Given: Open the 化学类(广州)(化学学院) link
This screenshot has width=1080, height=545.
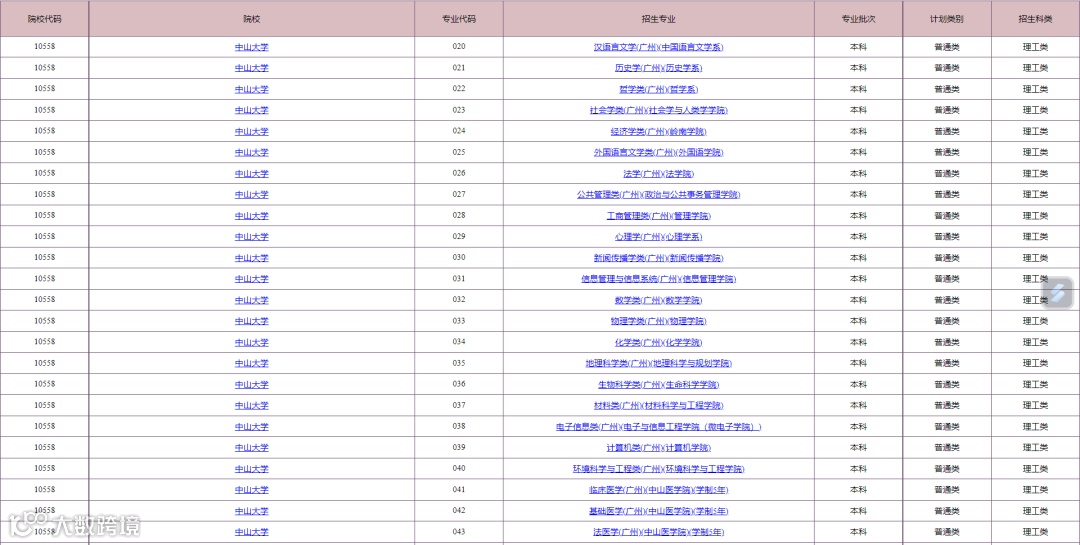Looking at the screenshot, I should click(658, 342).
